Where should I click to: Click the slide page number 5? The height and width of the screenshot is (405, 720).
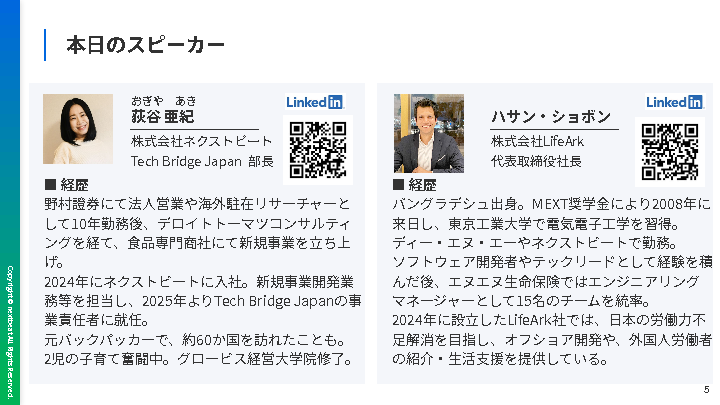[x=706, y=390]
